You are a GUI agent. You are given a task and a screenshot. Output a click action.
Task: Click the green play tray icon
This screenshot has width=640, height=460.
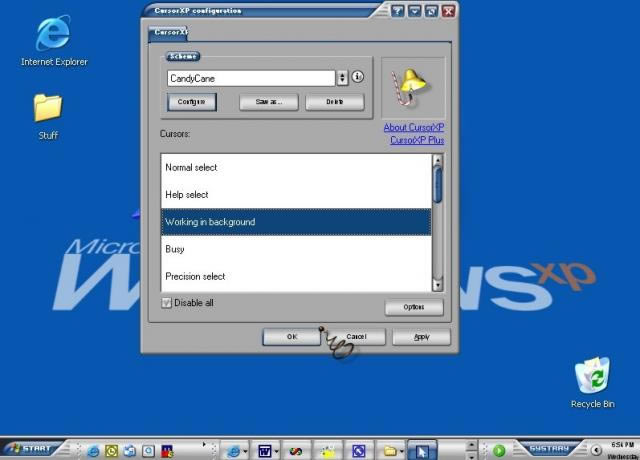tap(499, 451)
